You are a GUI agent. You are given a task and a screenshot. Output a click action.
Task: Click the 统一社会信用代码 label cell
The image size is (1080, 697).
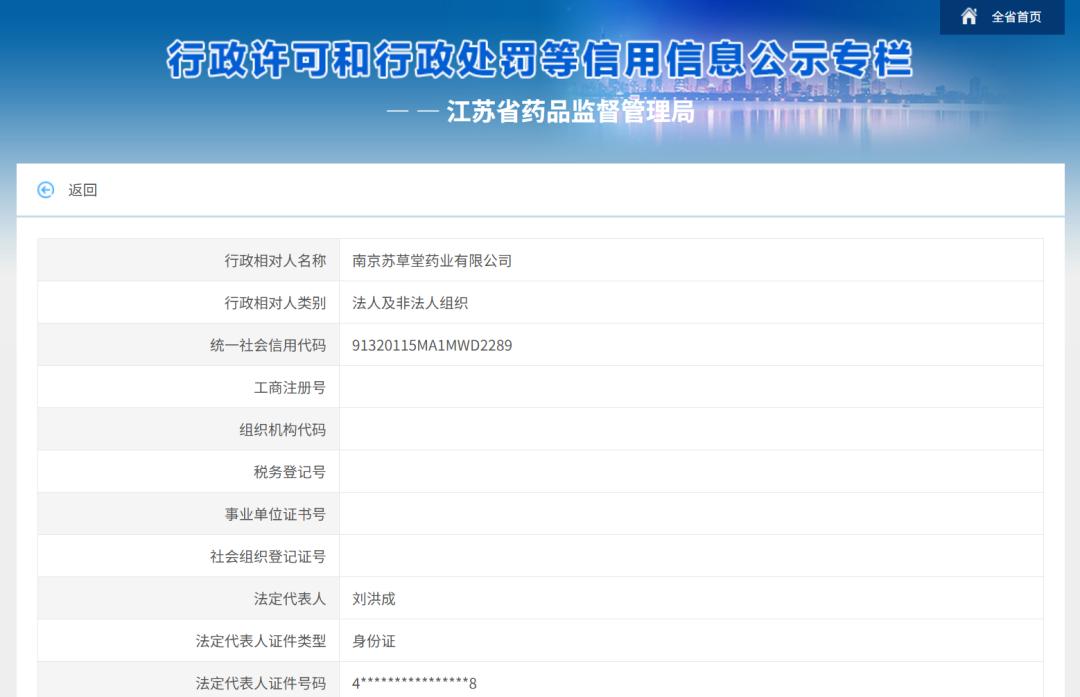[x=269, y=344]
